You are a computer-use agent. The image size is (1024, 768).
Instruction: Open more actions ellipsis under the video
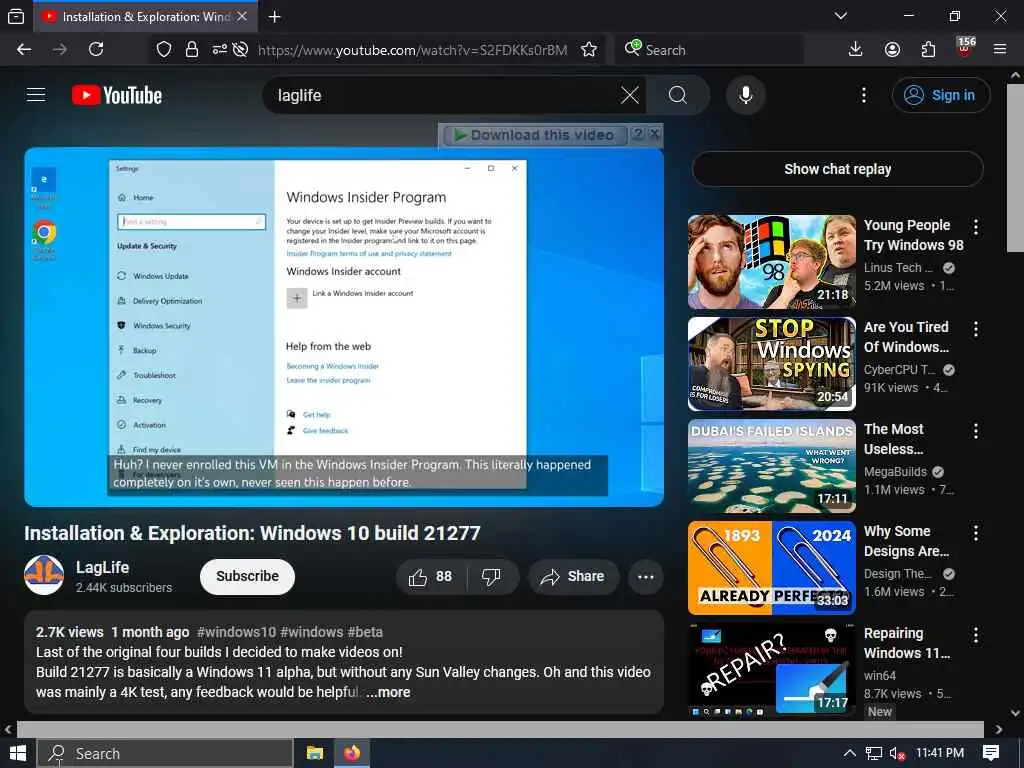click(646, 577)
